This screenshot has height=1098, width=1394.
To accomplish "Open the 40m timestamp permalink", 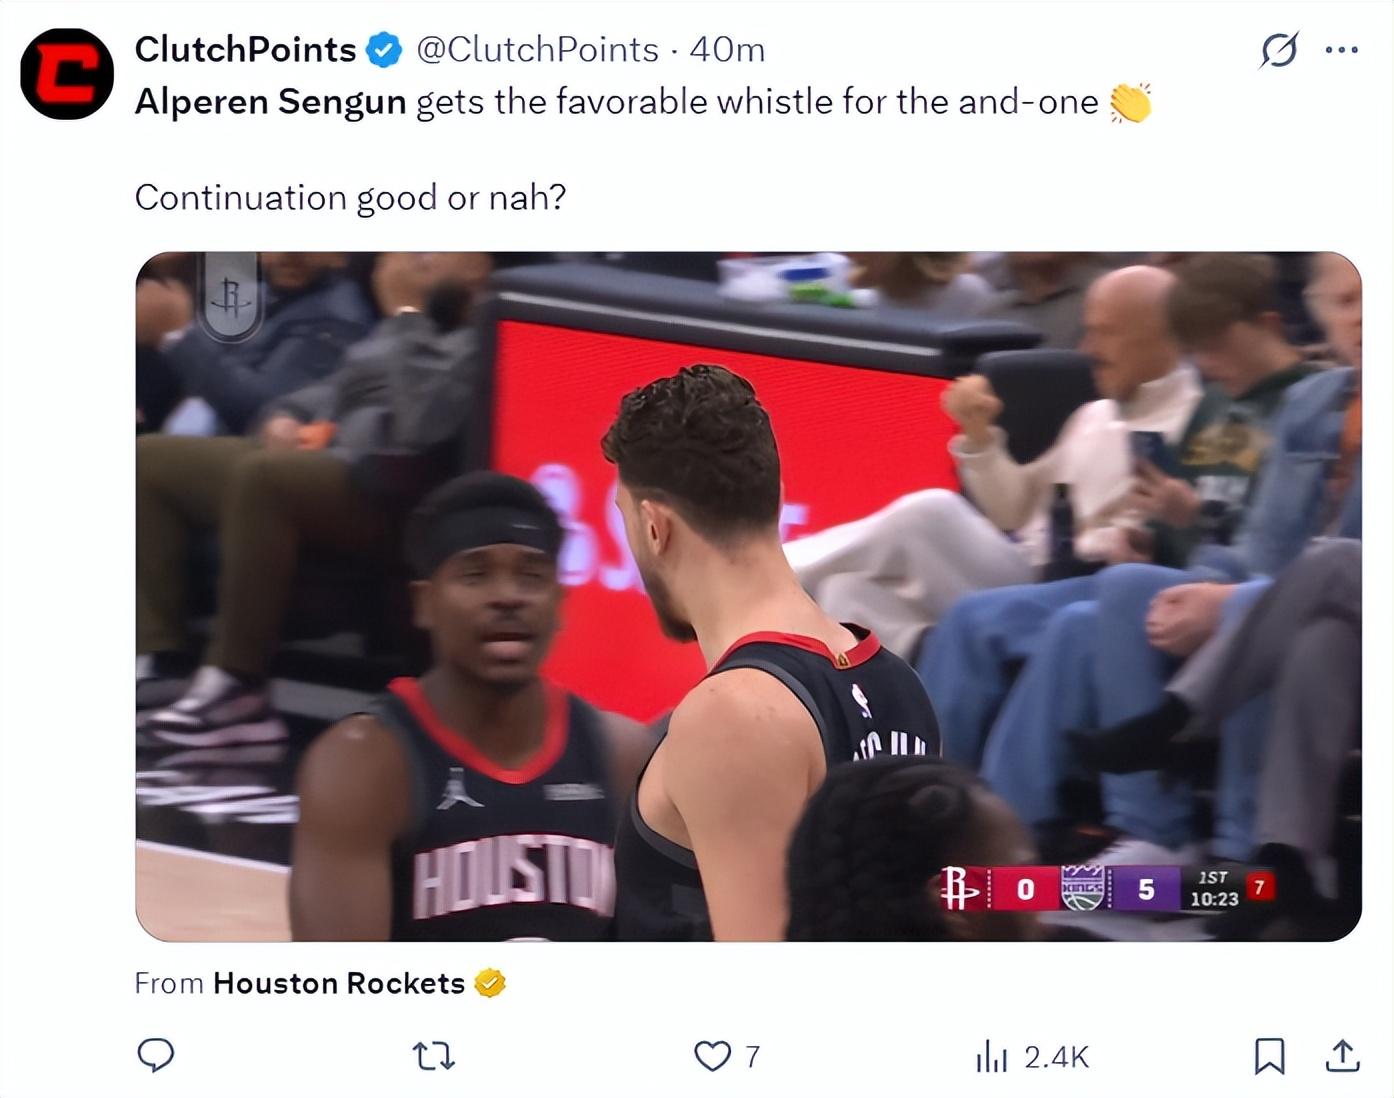I will tap(727, 49).
